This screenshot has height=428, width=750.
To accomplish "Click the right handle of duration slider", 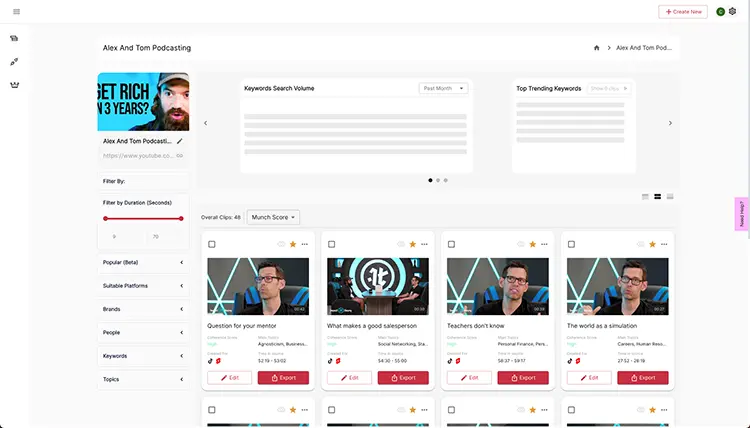I will [181, 218].
